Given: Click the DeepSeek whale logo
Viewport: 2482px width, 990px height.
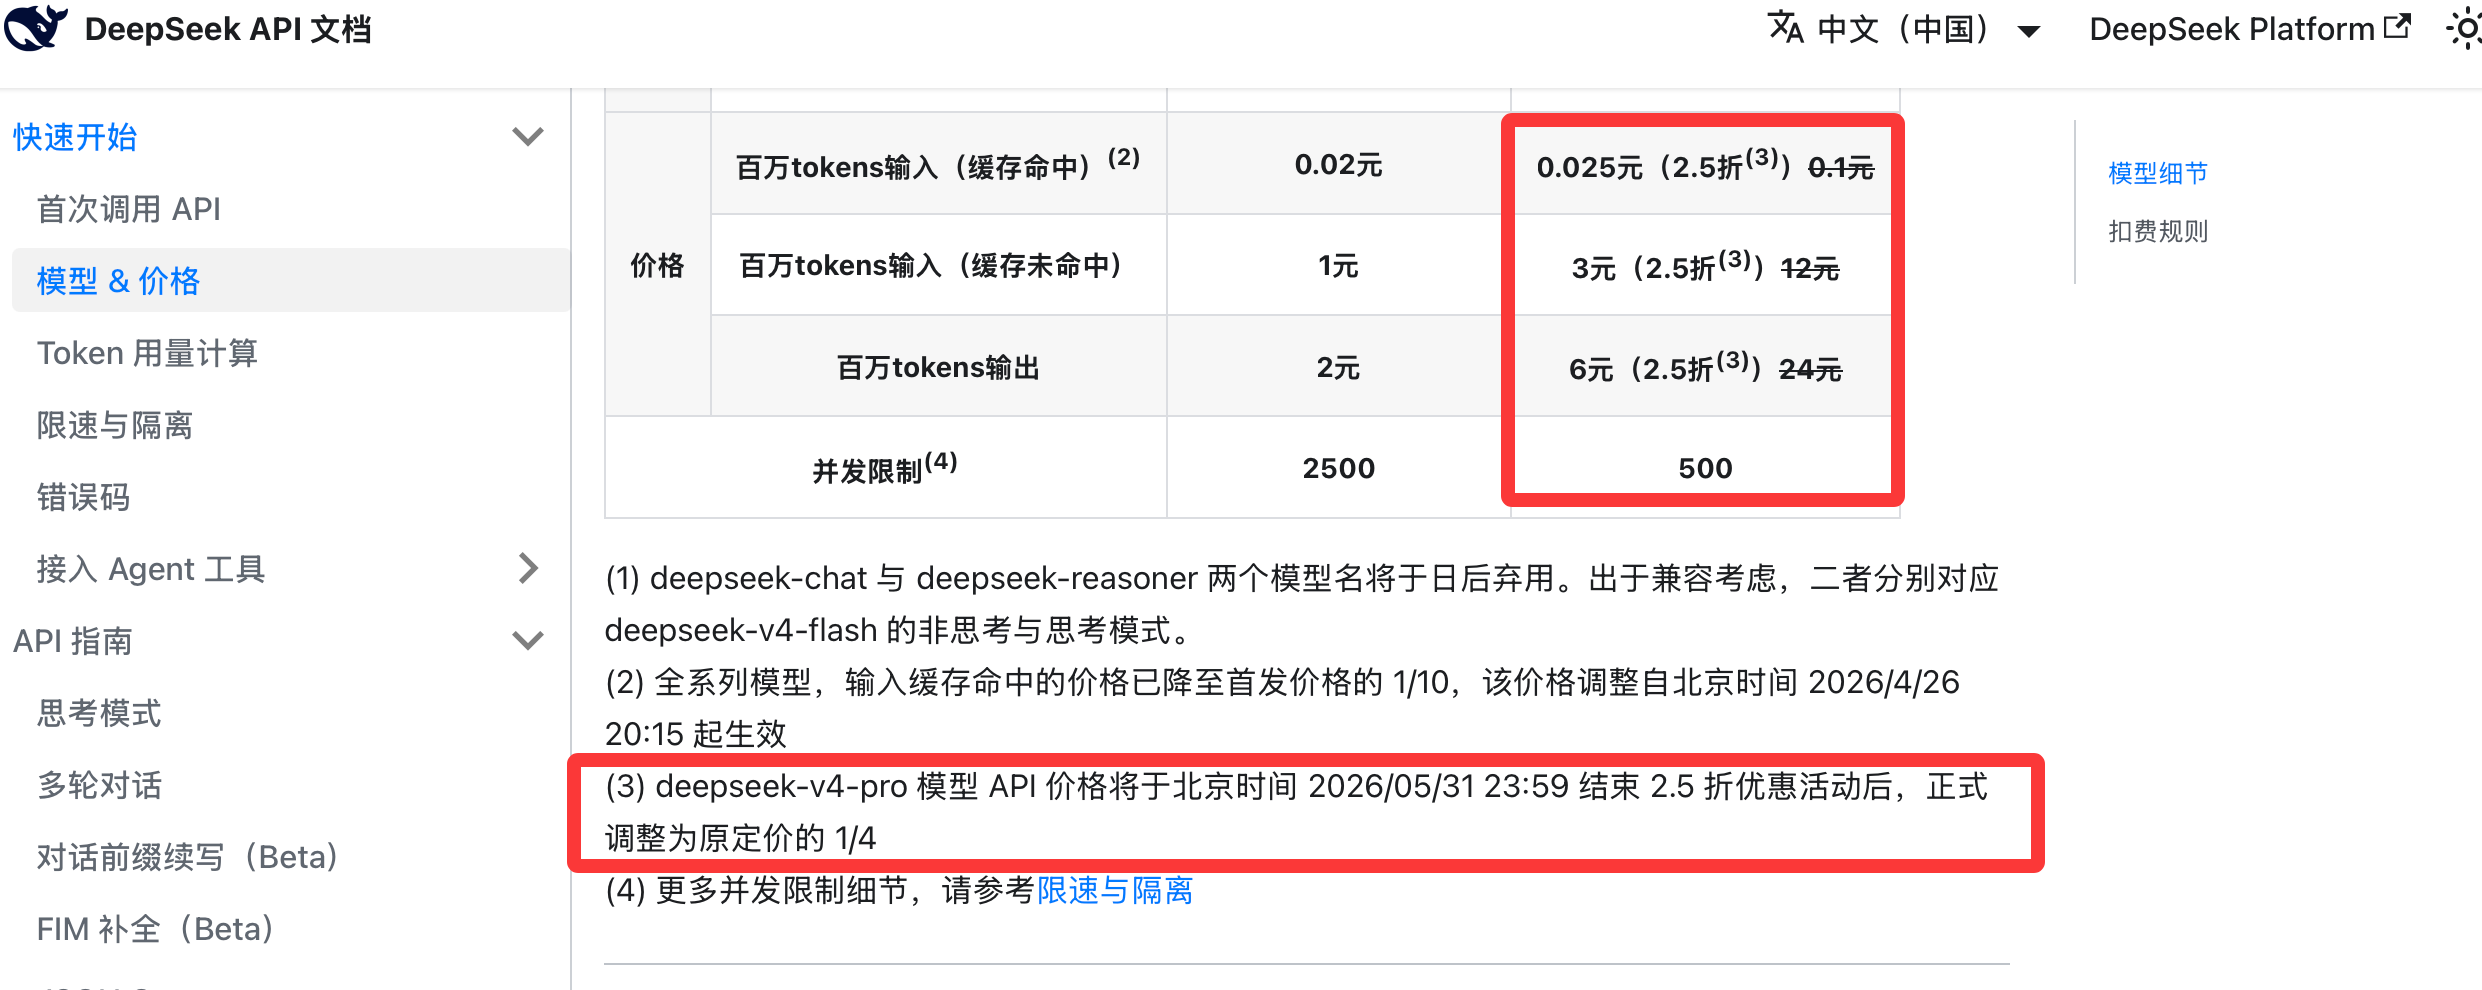Looking at the screenshot, I should (36, 27).
